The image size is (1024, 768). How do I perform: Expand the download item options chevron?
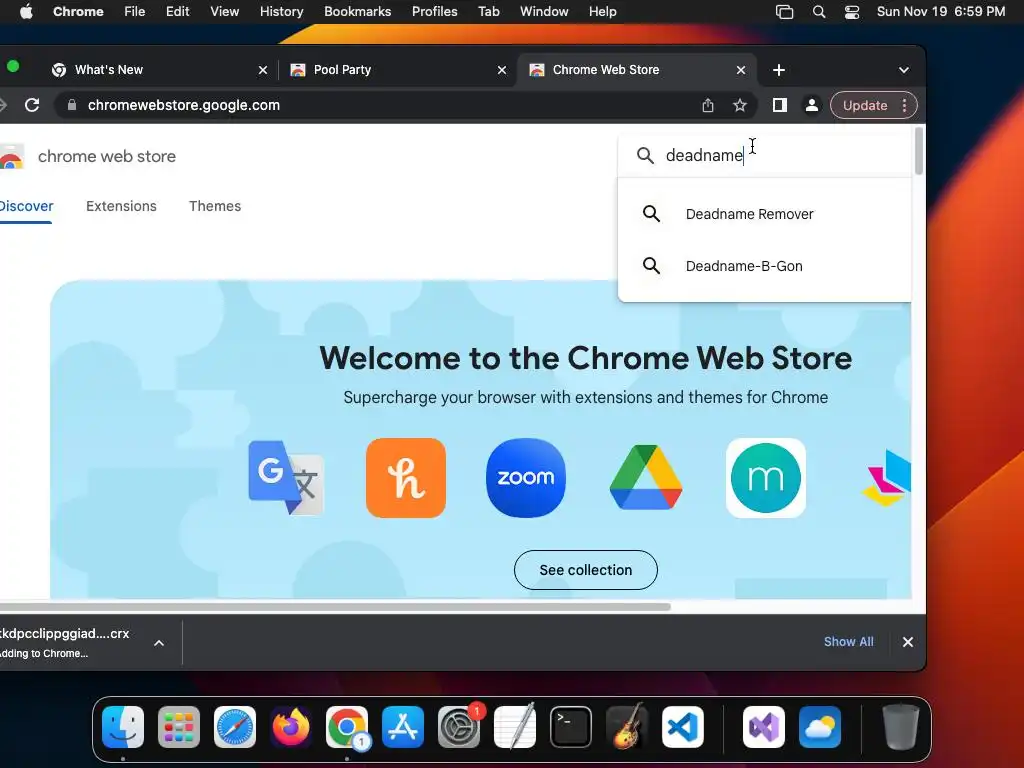[x=159, y=643]
